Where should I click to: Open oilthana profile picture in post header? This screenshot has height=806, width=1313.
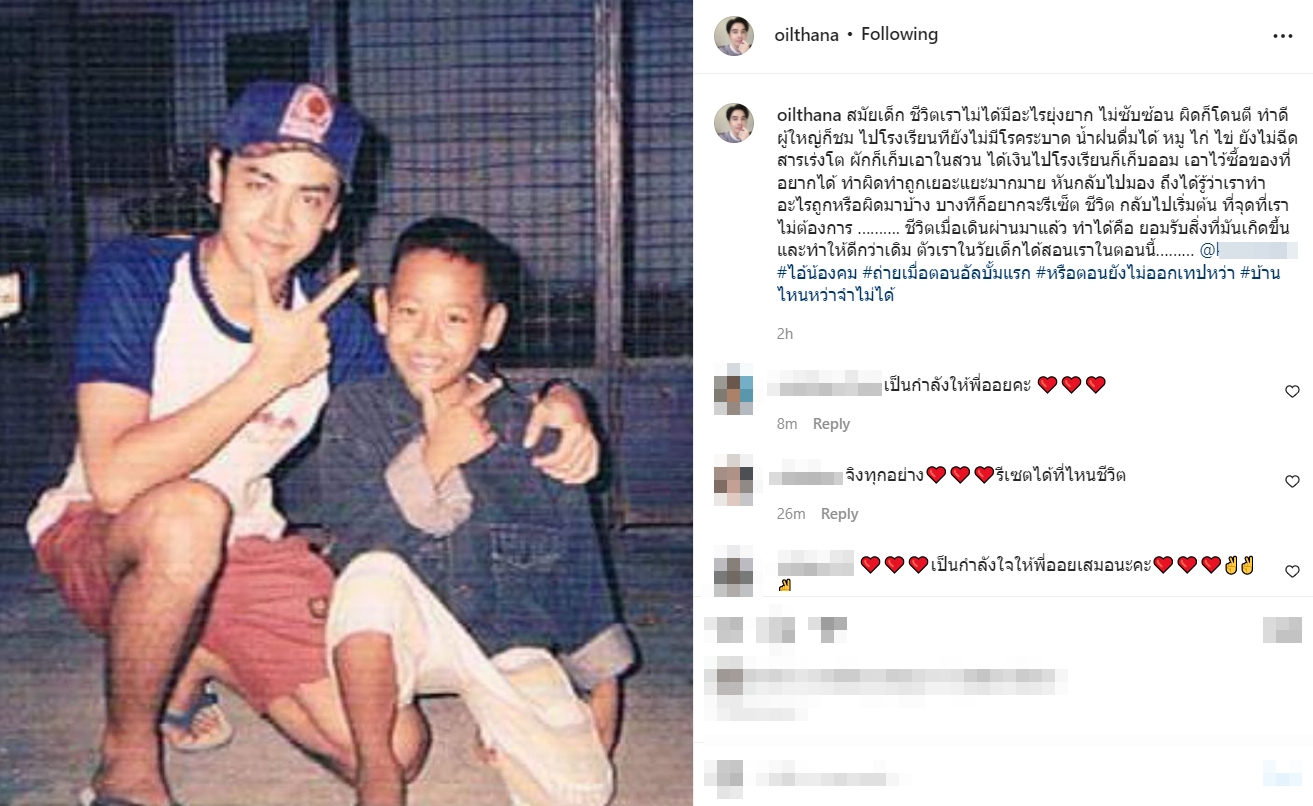[733, 36]
